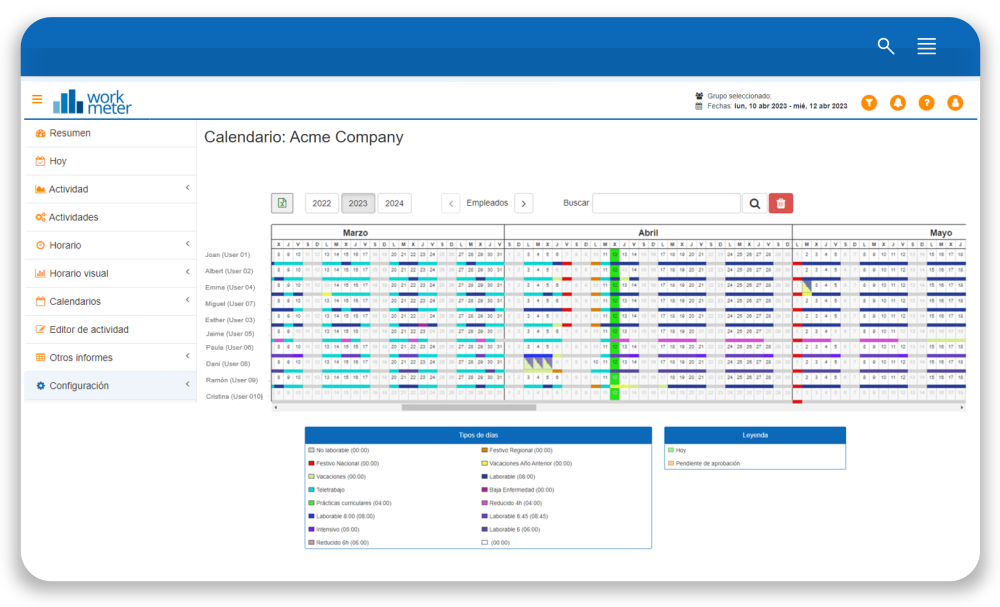
Task: Click into the Buscar search field
Action: [x=666, y=203]
